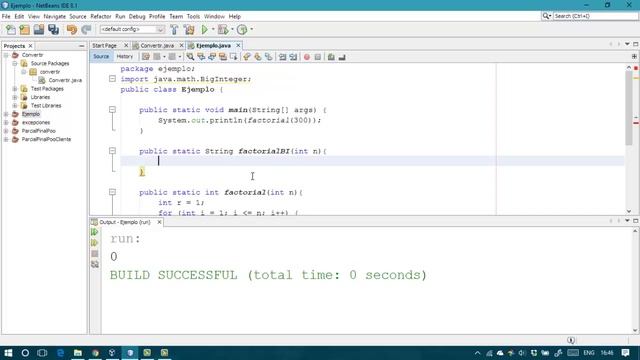Select ParcialFinalPooCliente project
The height and width of the screenshot is (360, 640).
[x=46, y=139]
